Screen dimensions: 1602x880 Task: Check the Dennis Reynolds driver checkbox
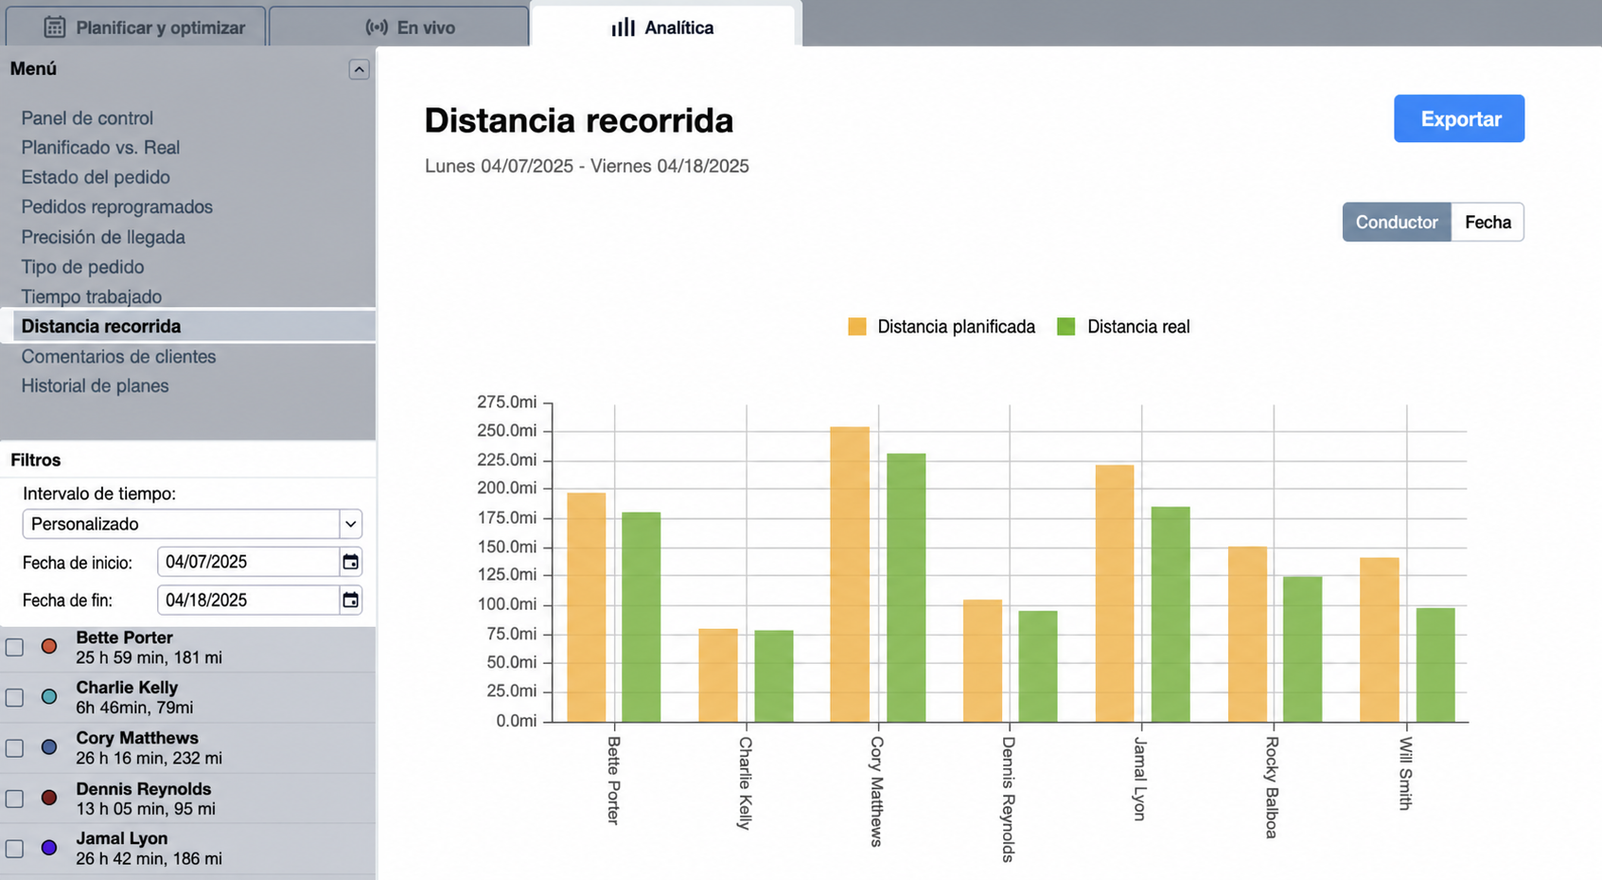(x=15, y=798)
